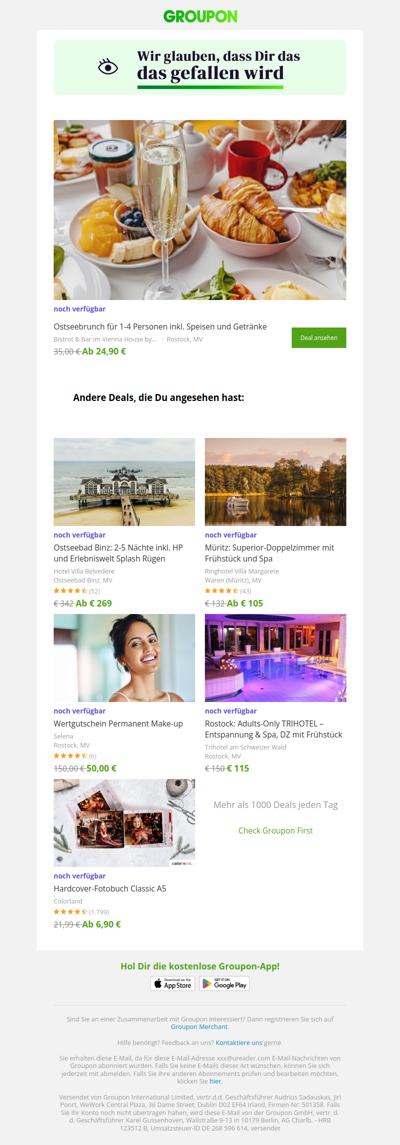Tap the App Store download badge
This screenshot has height=1145, width=400.
pos(172,984)
